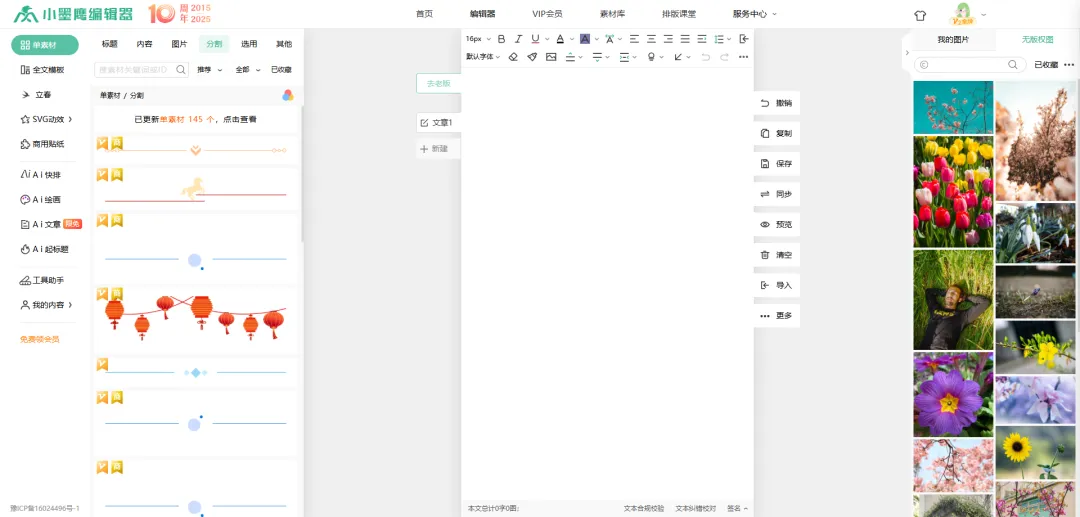Screen dimensions: 1080x517
Task: Click the 预览 eye preview button
Action: [777, 224]
